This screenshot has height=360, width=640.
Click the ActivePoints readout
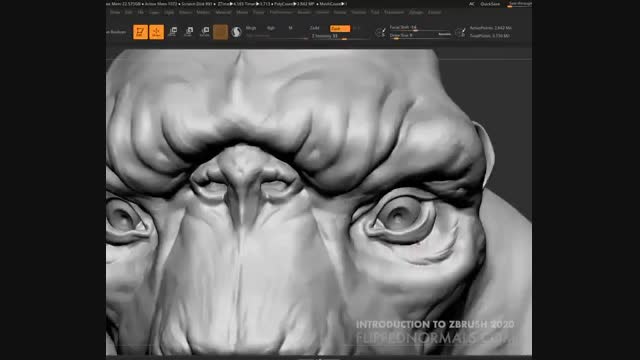tap(491, 28)
